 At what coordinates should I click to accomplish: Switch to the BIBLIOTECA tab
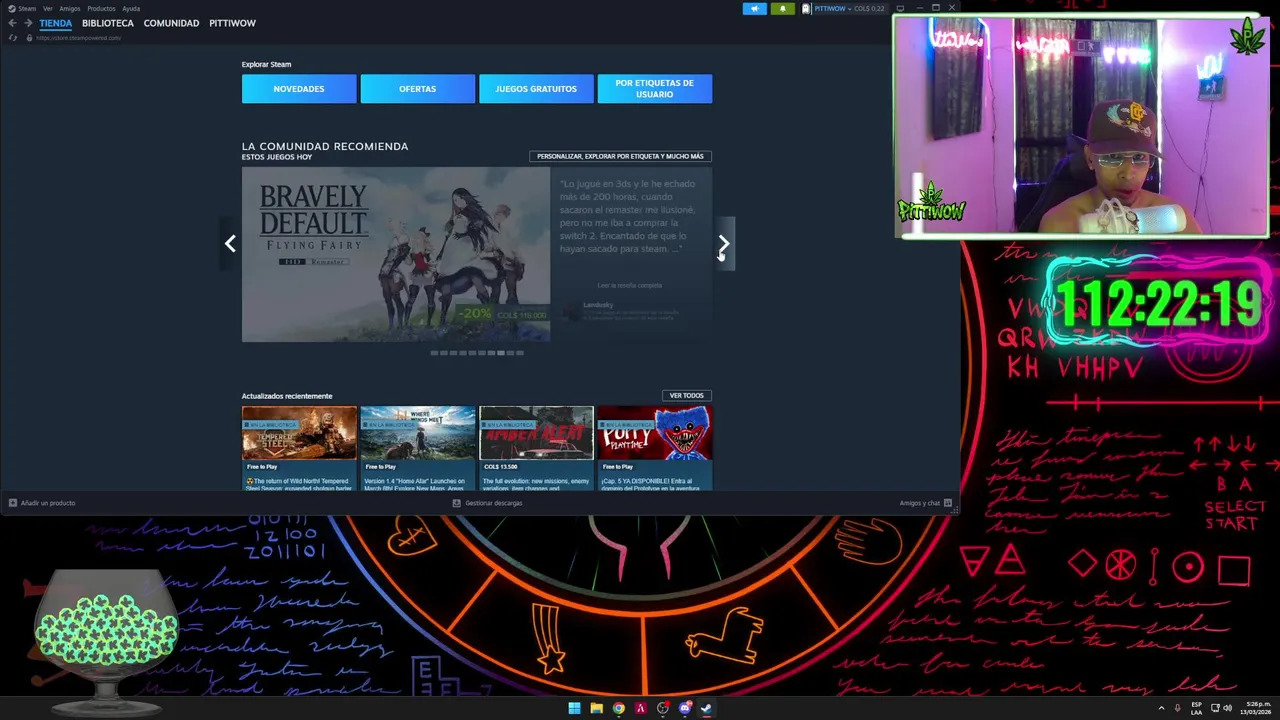pyautogui.click(x=108, y=23)
